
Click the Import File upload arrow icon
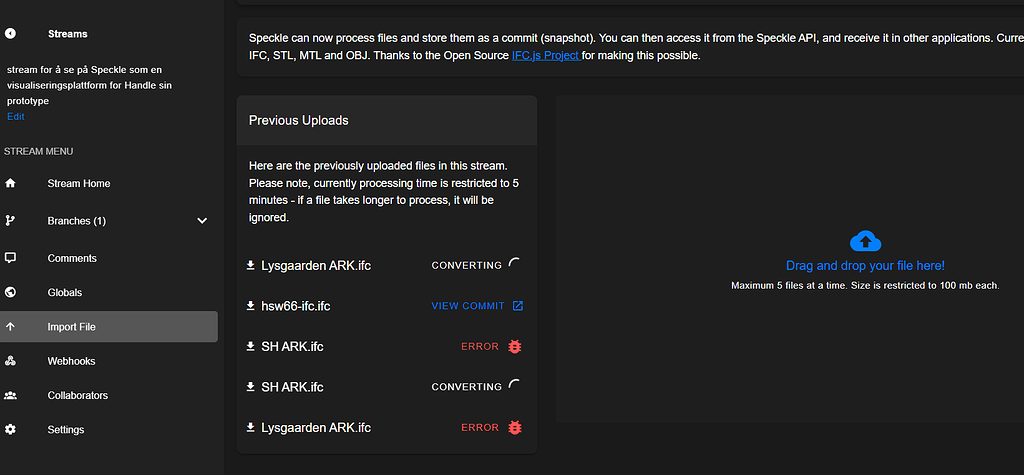[10, 327]
